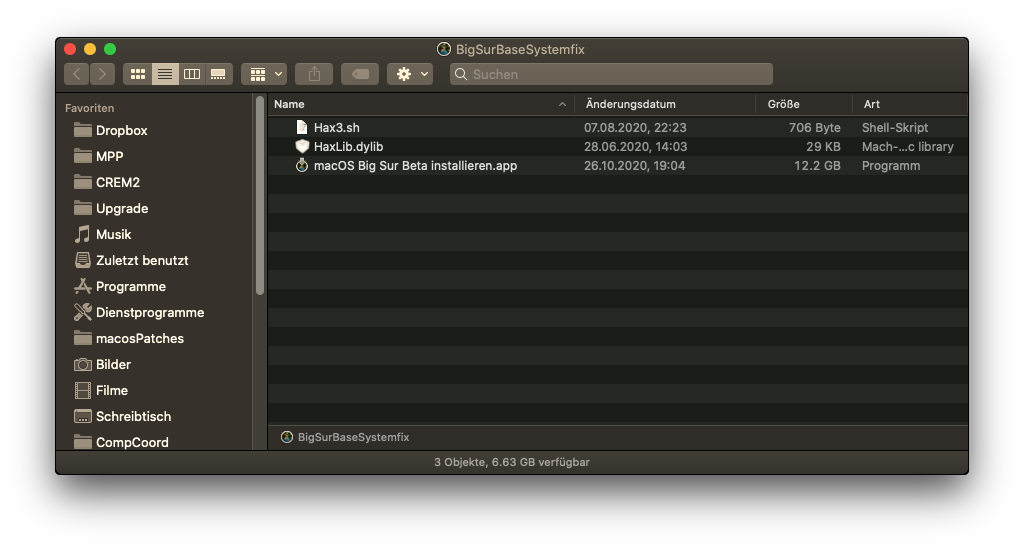
Task: Click date 28.06.2020, 14:03
Action: click(x=635, y=146)
